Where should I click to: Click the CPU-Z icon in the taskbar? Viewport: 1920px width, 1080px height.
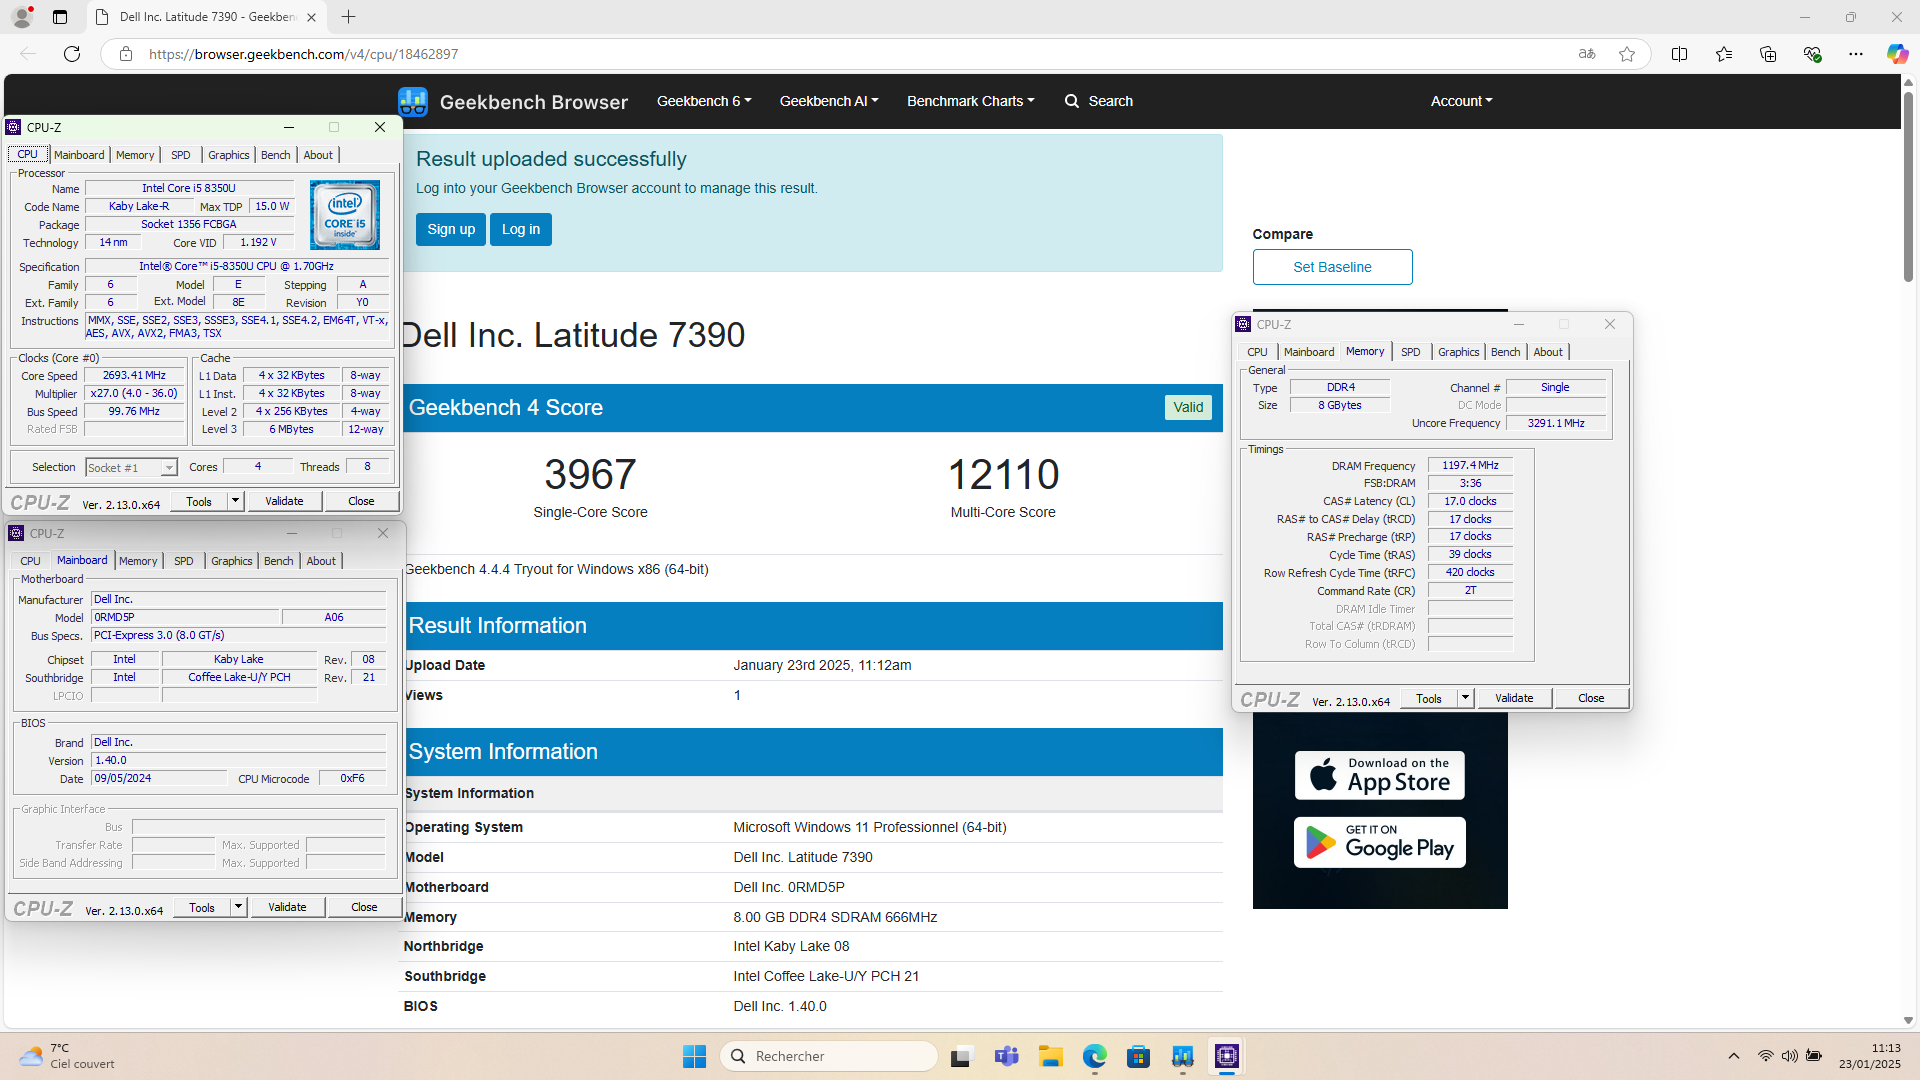(1227, 1056)
